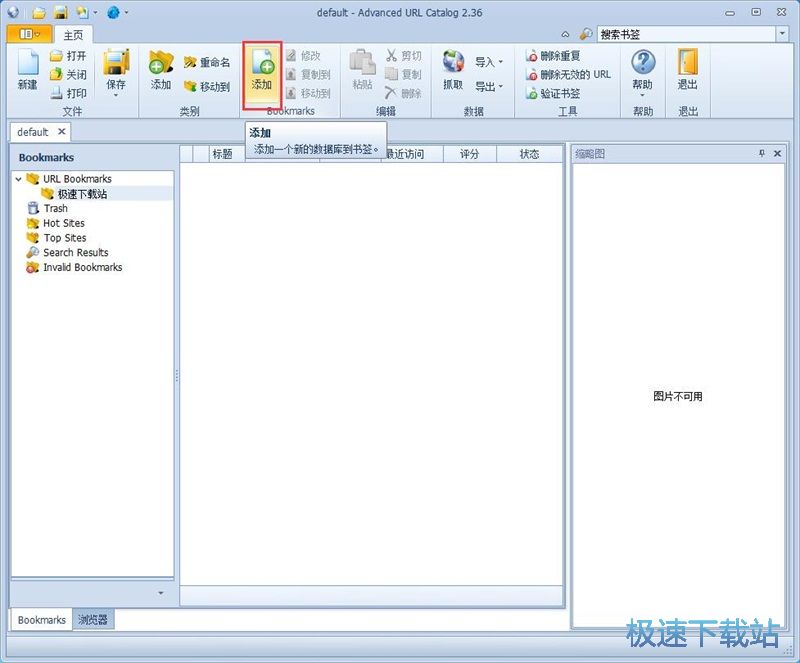Open the navigation pane options arrow
This screenshot has width=800, height=663.
[x=161, y=593]
